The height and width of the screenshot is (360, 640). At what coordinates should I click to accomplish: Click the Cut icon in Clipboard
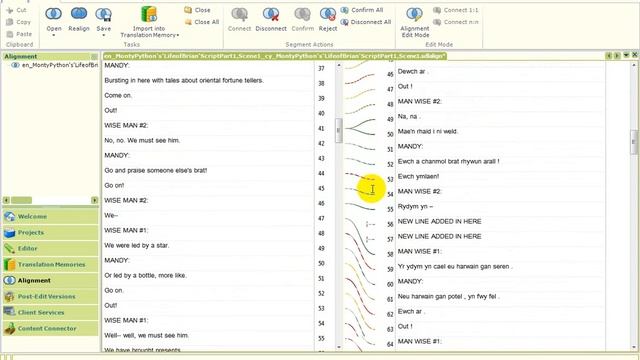click(10, 10)
